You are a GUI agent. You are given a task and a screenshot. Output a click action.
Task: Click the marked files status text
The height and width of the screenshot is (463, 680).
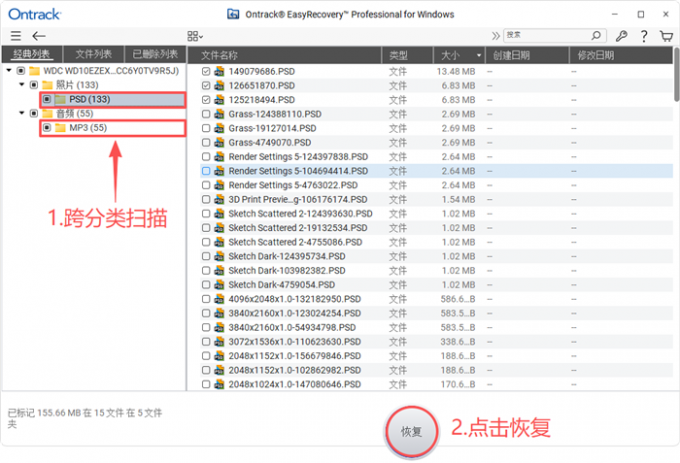[85, 418]
